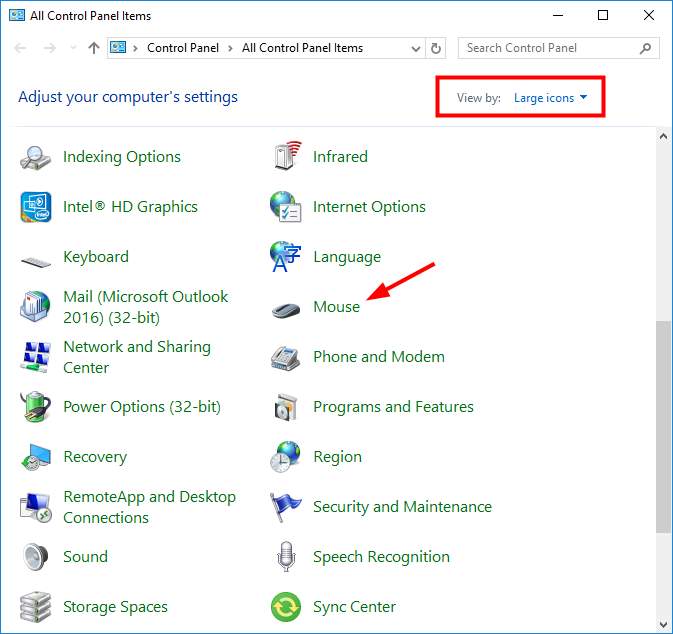
Task: Open the Programs and Features link
Action: click(x=393, y=407)
